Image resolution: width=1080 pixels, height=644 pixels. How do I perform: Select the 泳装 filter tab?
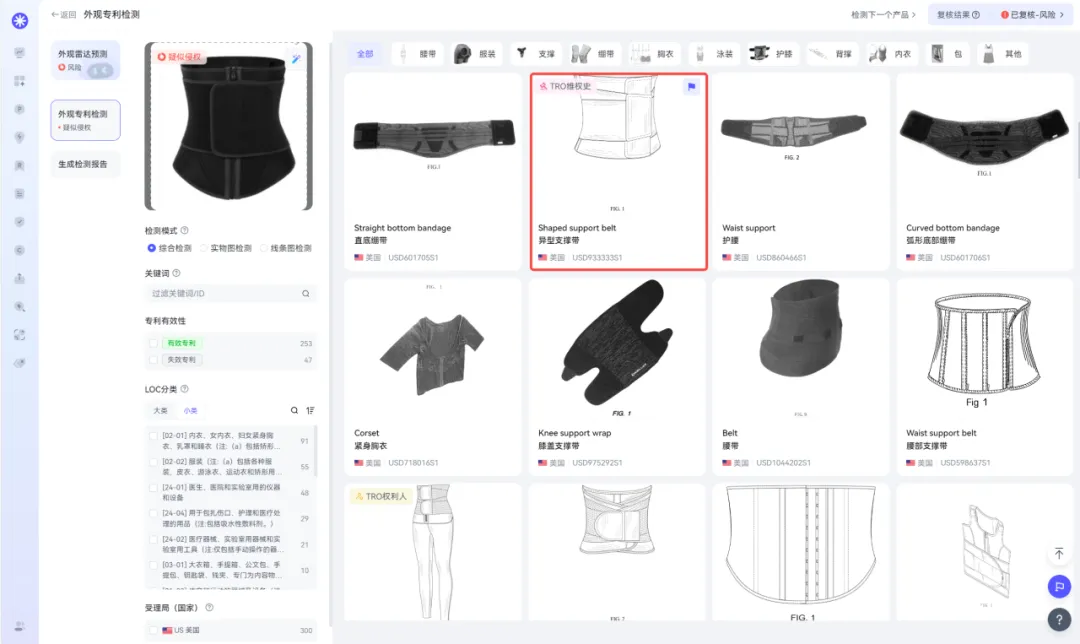(x=715, y=54)
